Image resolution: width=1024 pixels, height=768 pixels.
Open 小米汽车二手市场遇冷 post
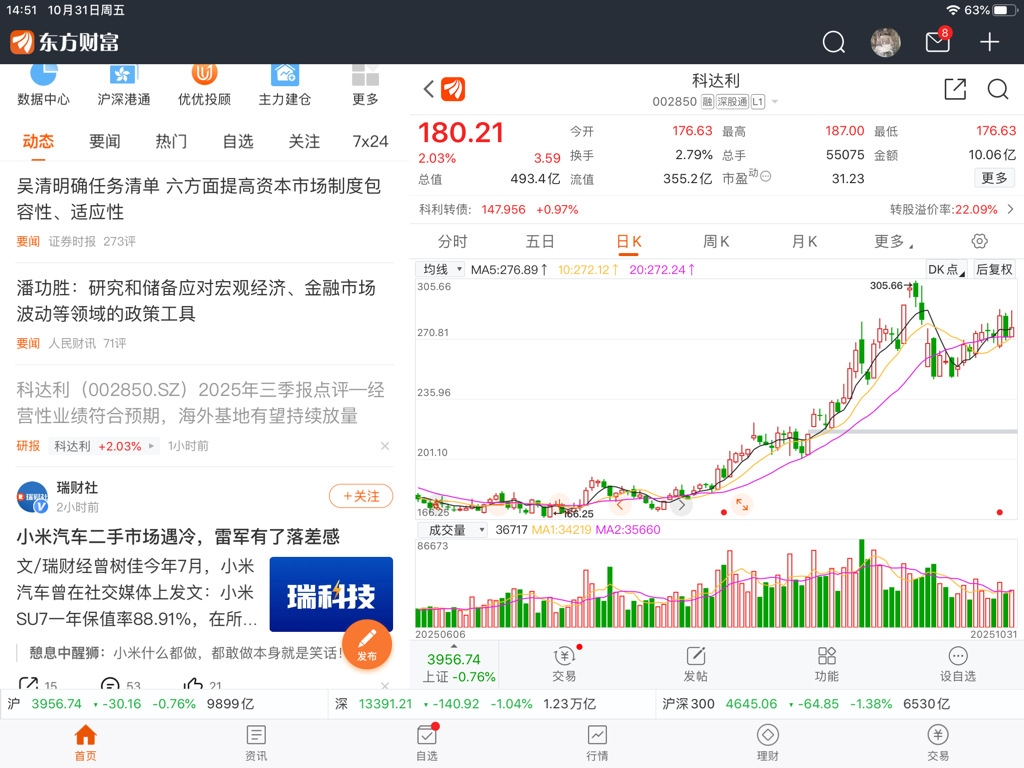pyautogui.click(x=178, y=537)
